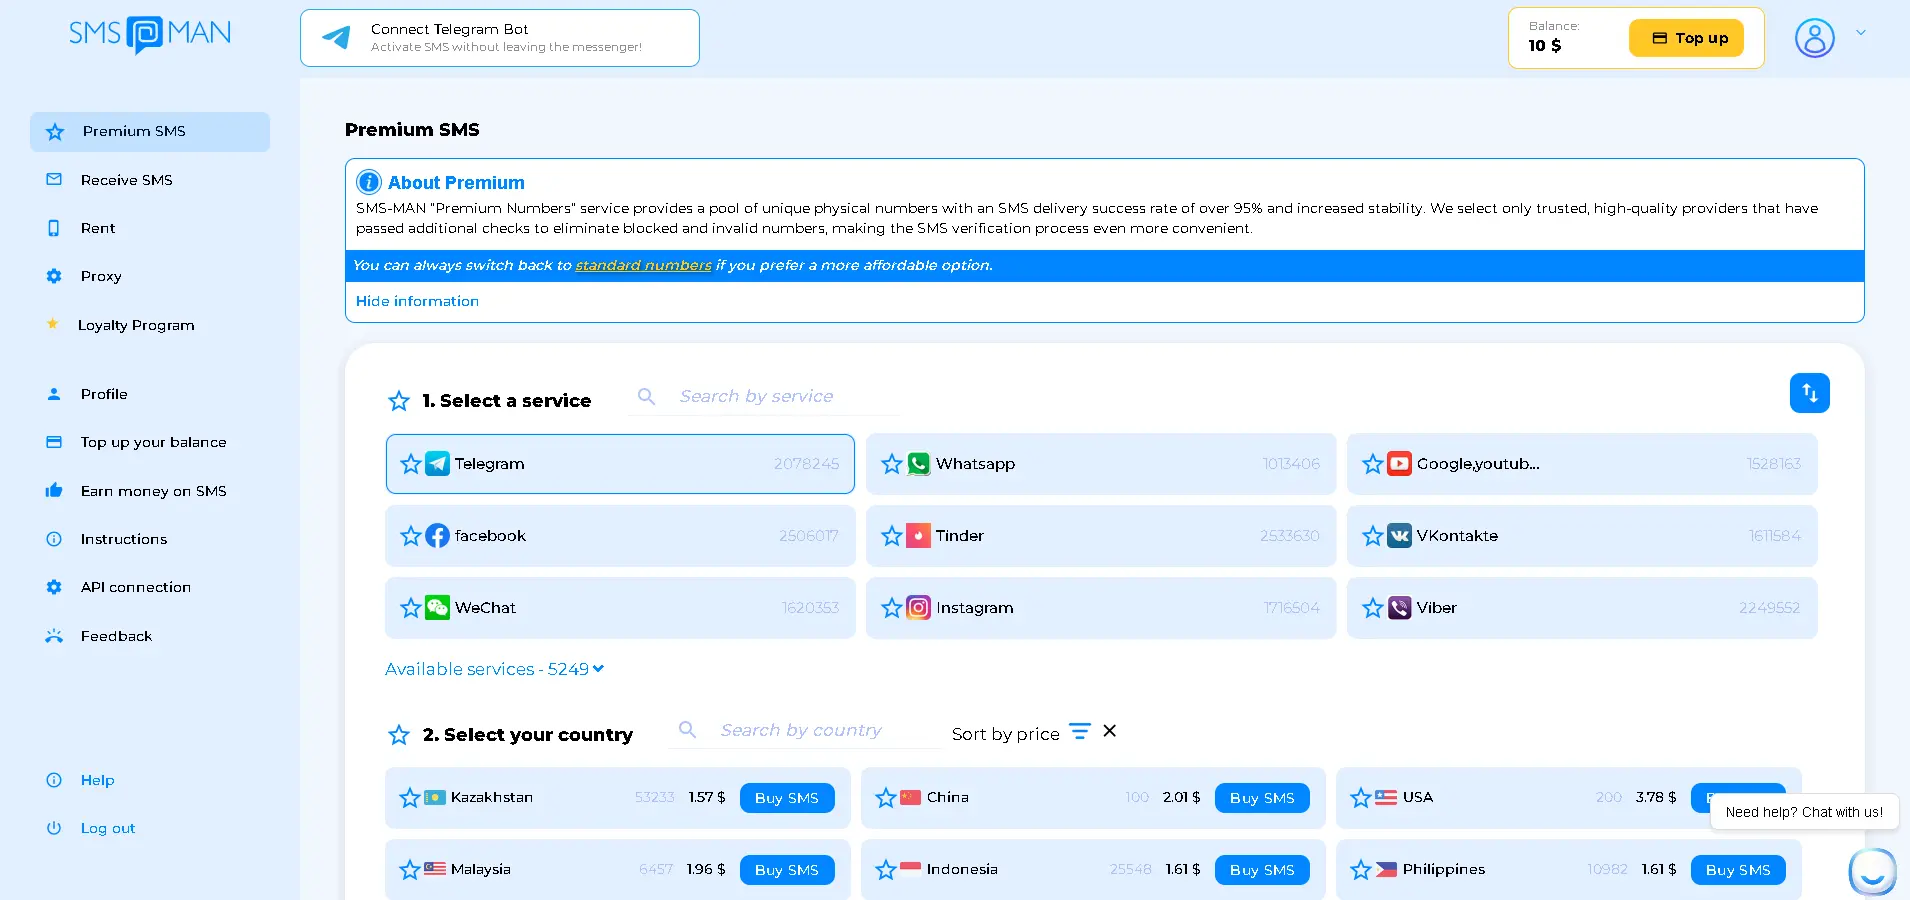Image resolution: width=1910 pixels, height=900 pixels.
Task: Click the standard numbers link
Action: click(x=643, y=265)
